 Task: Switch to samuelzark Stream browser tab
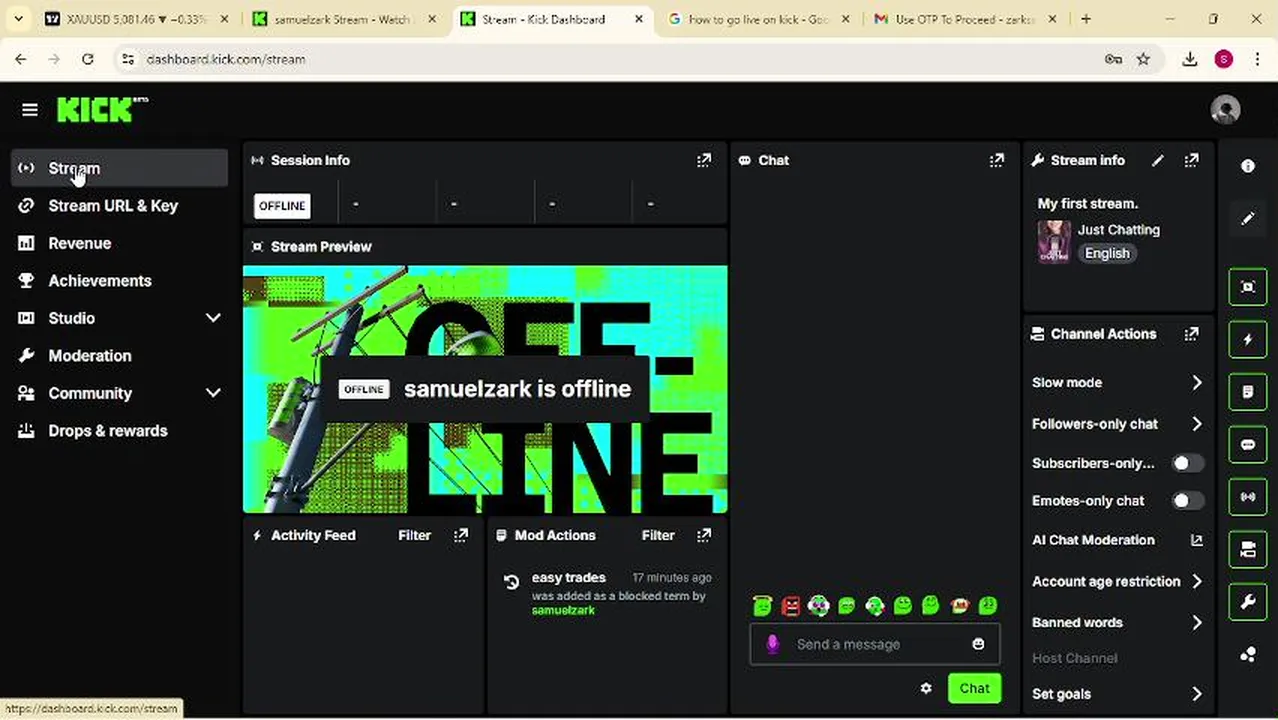pos(344,19)
